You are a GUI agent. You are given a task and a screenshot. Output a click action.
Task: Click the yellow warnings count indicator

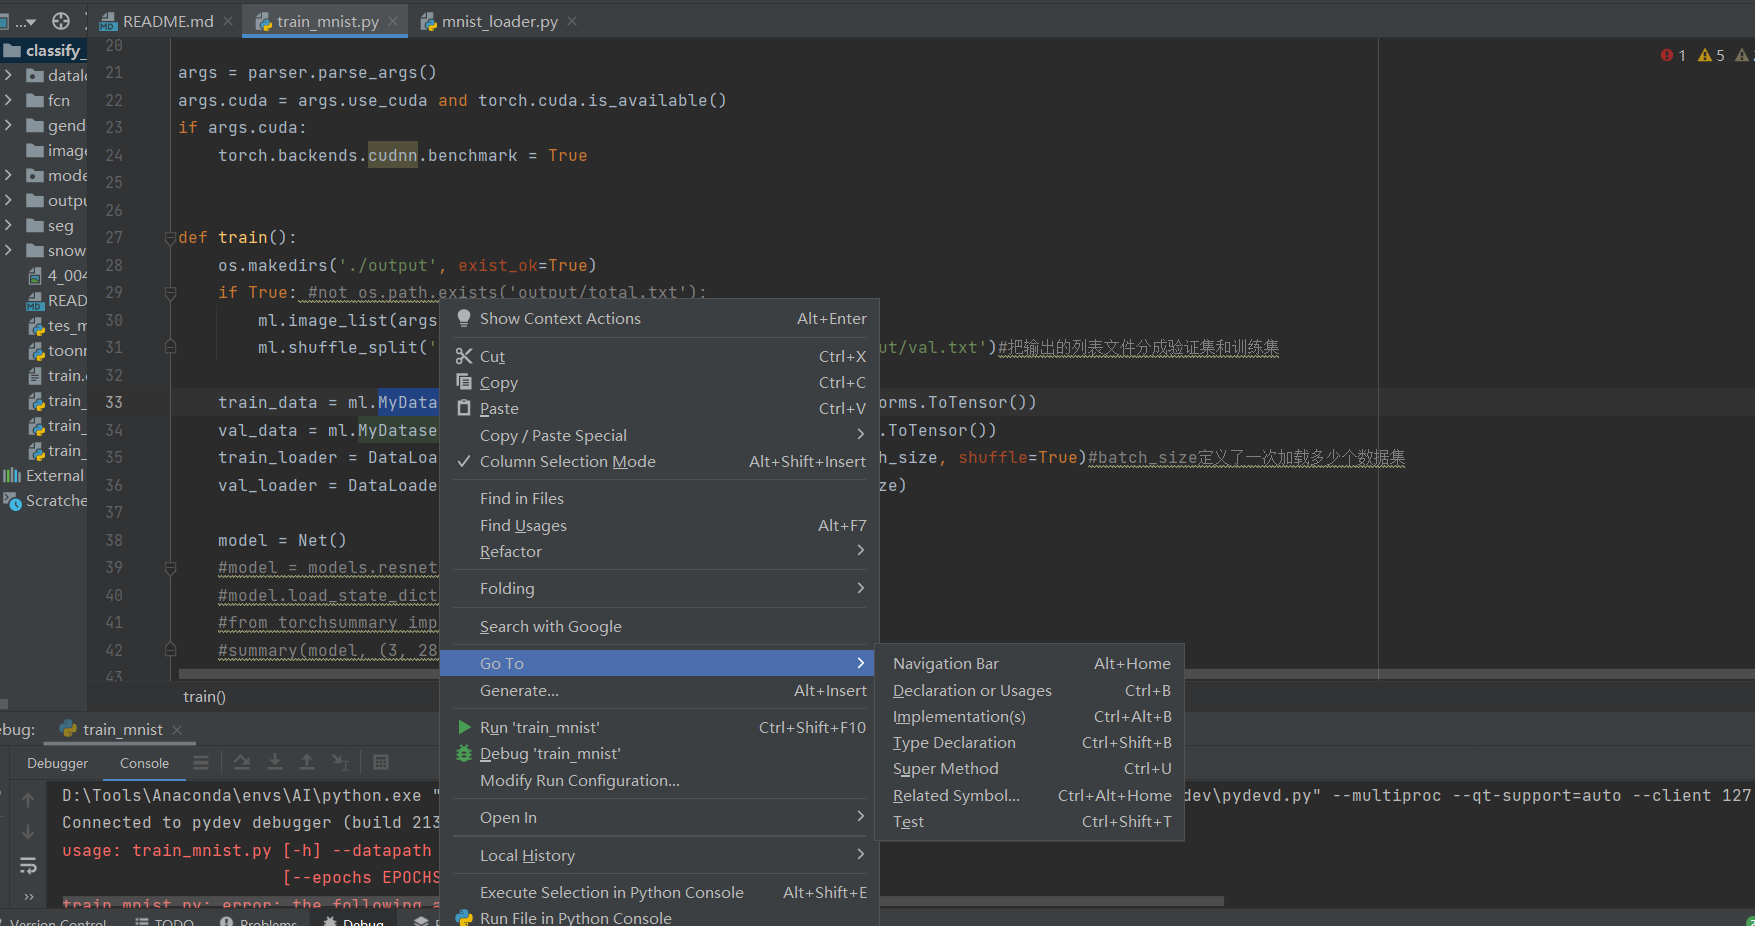click(x=1711, y=55)
